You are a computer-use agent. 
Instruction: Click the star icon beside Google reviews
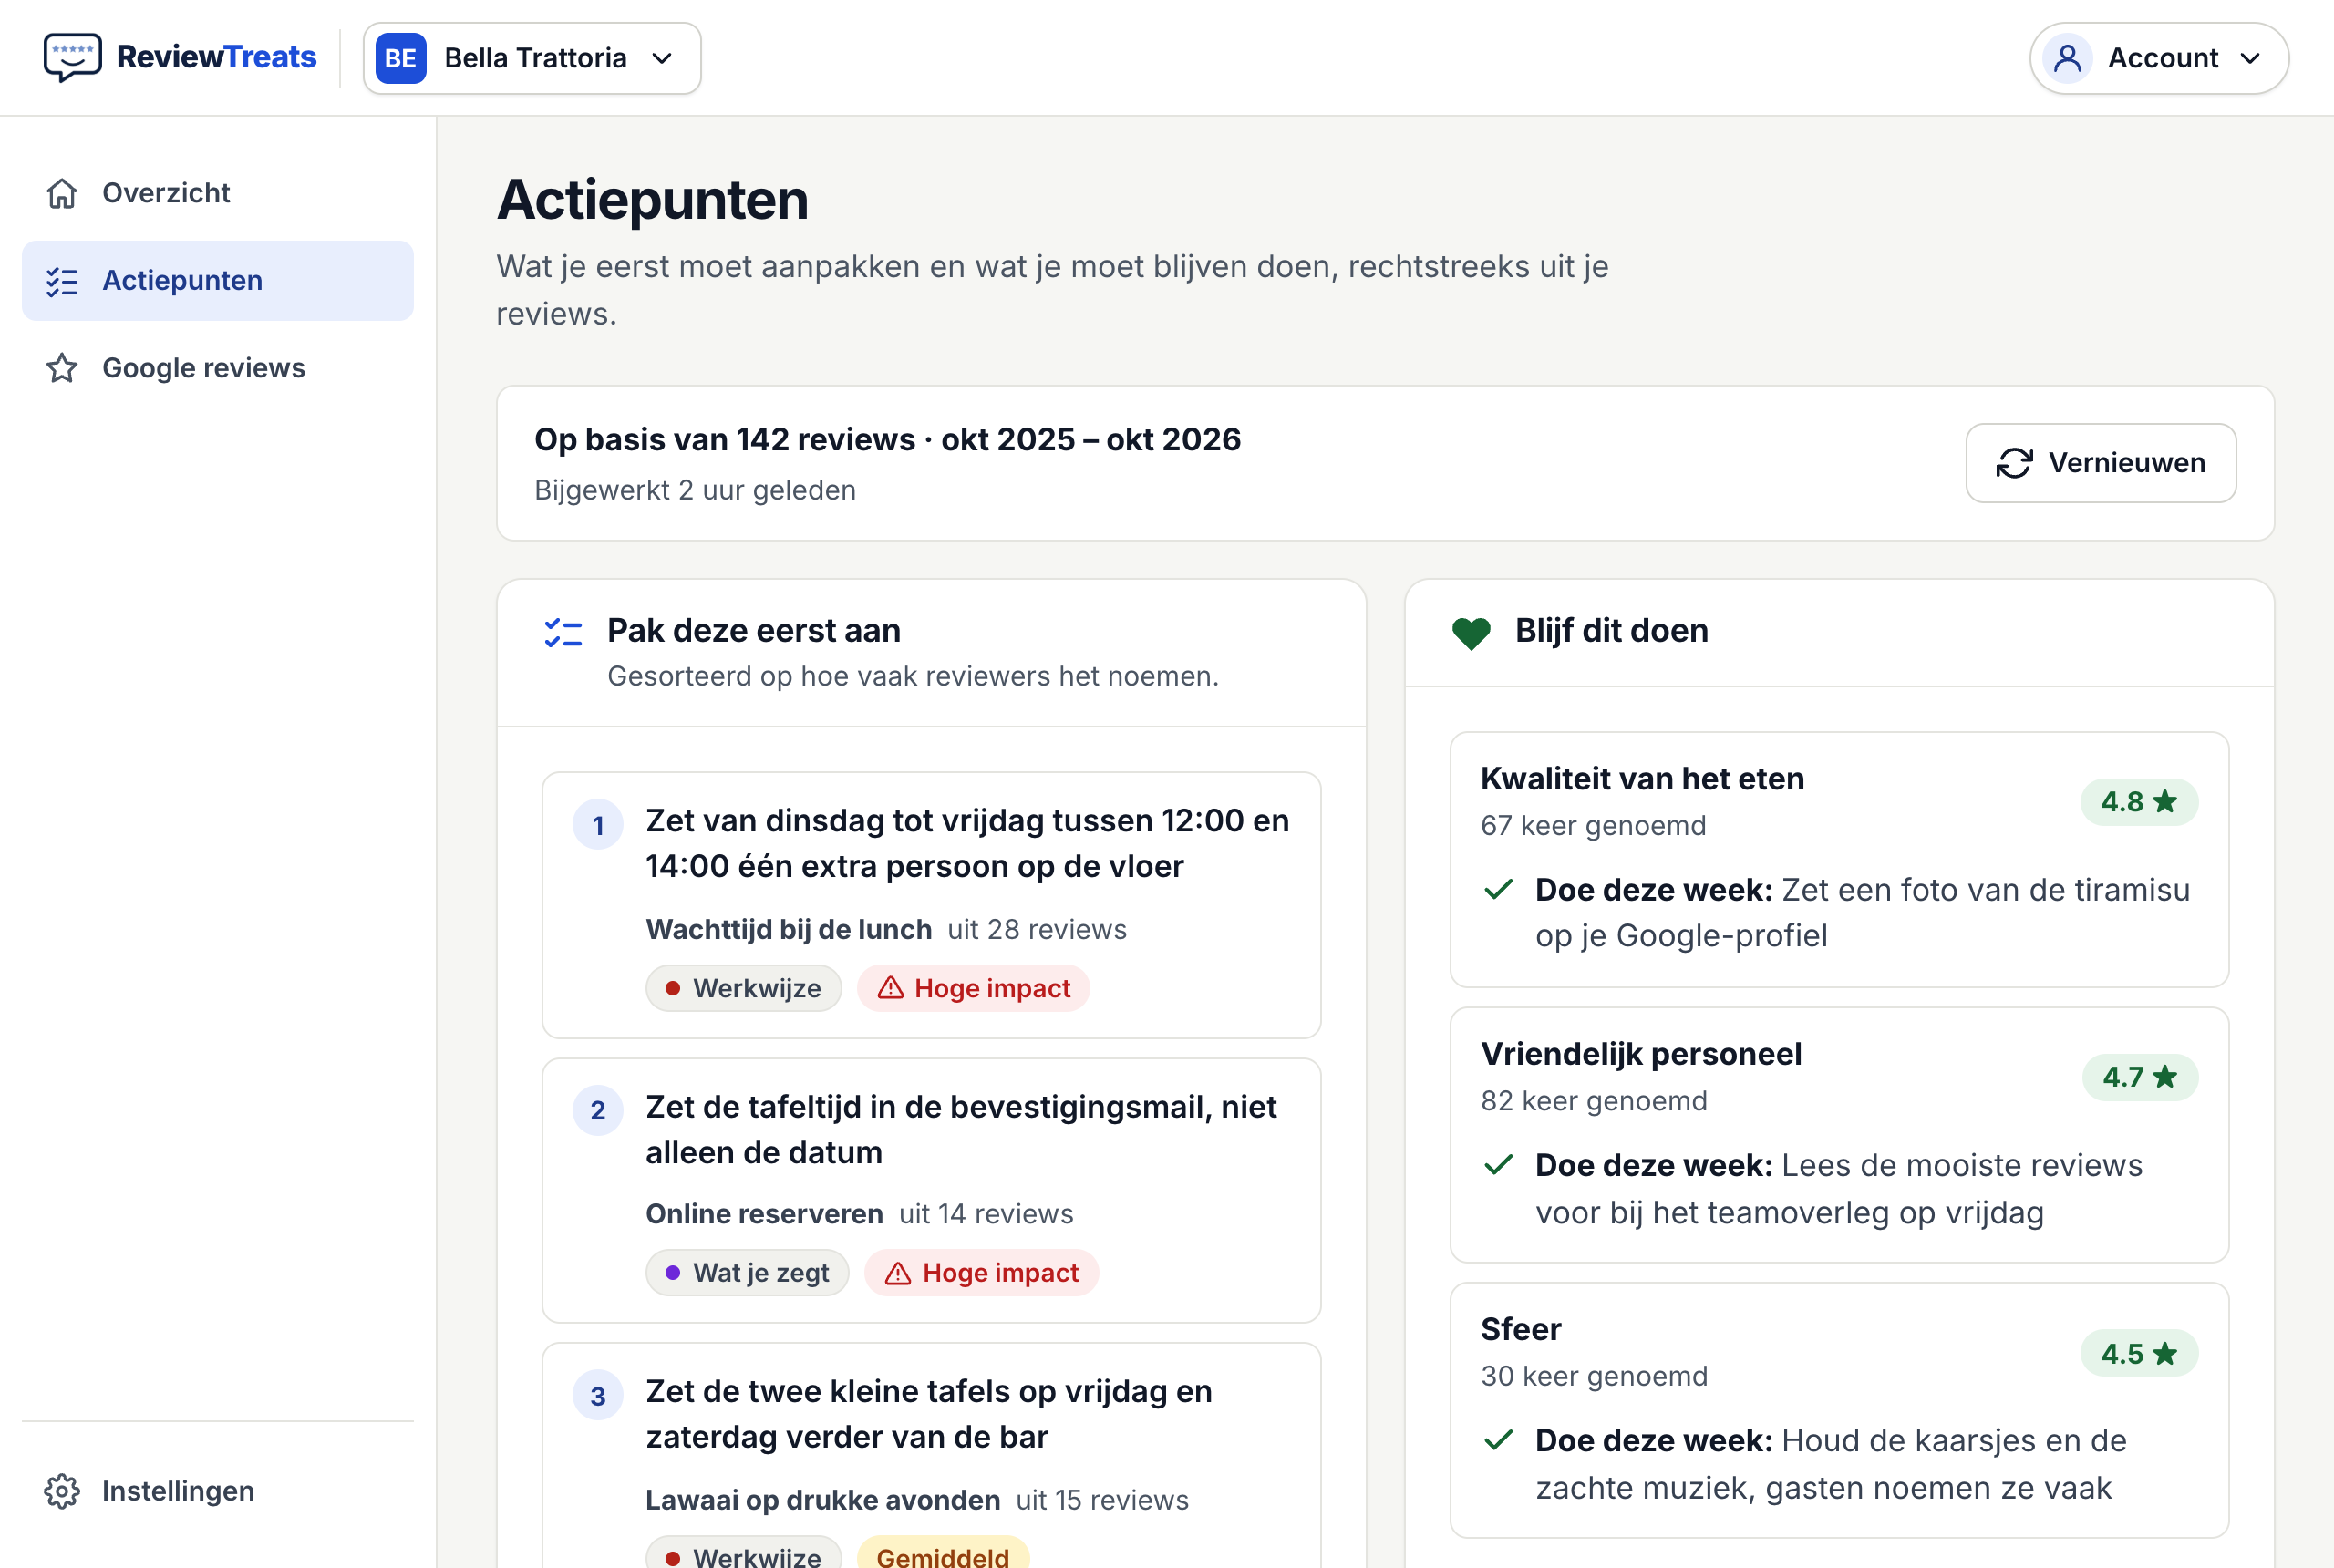point(62,368)
